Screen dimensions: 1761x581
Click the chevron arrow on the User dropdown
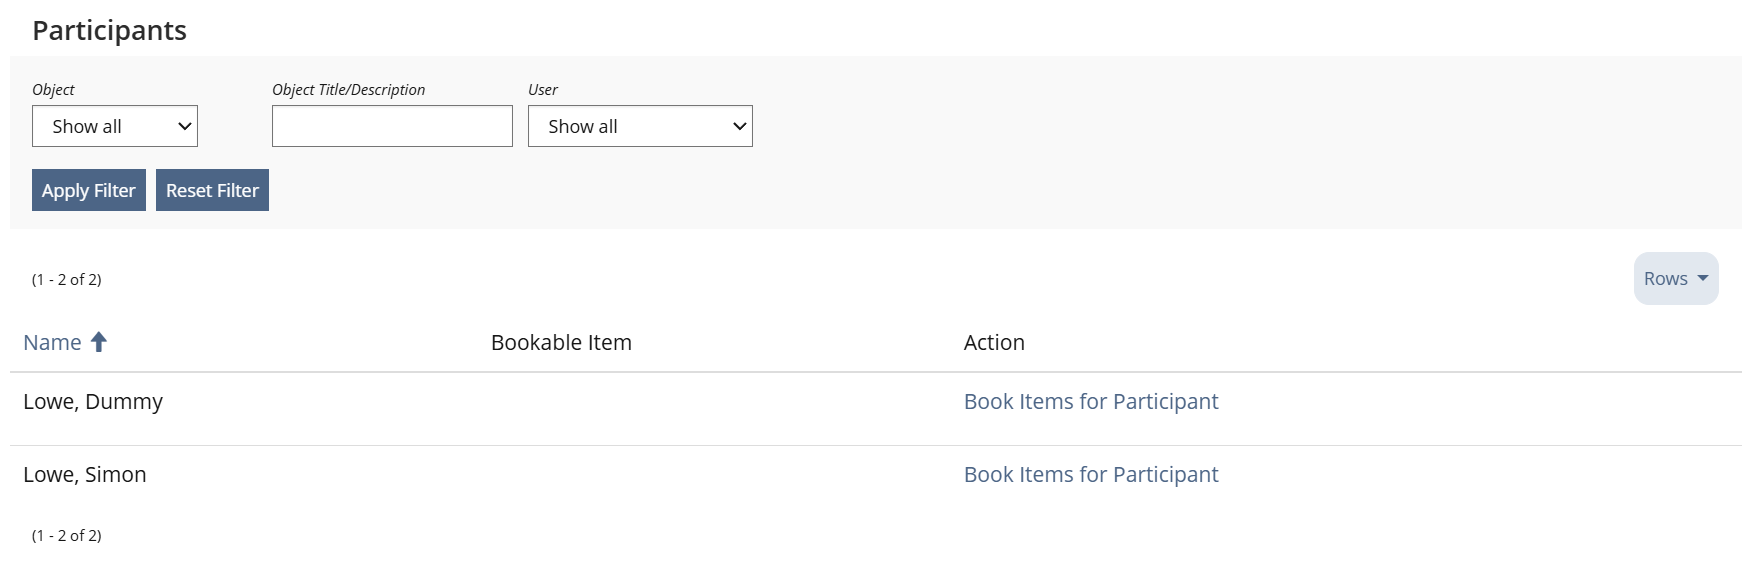tap(739, 126)
